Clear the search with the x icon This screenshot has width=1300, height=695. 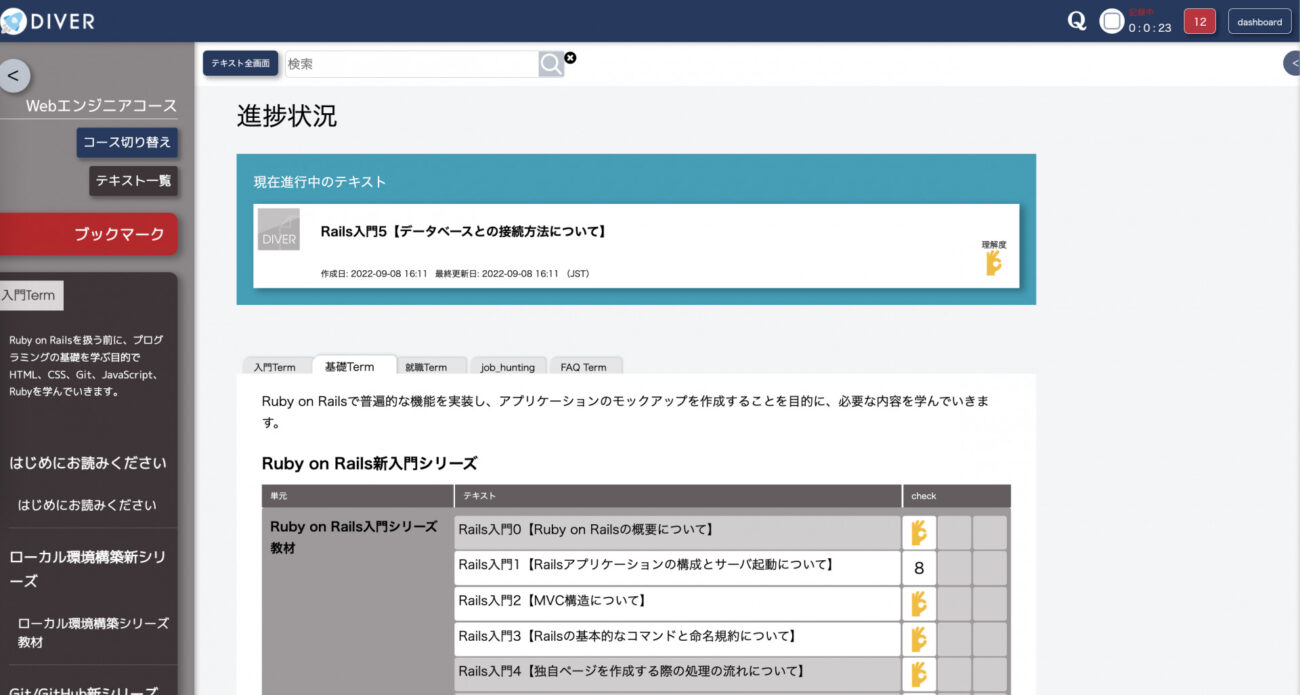pyautogui.click(x=571, y=58)
